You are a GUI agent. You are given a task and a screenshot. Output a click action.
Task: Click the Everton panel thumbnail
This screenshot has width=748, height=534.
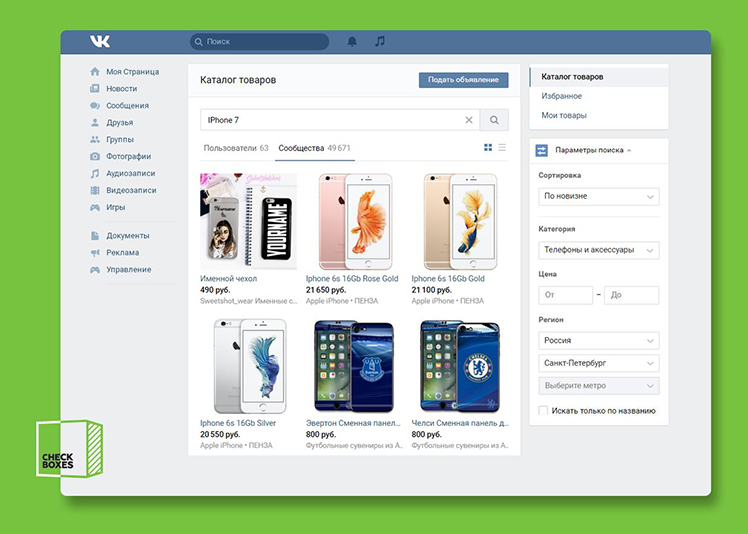(x=354, y=366)
